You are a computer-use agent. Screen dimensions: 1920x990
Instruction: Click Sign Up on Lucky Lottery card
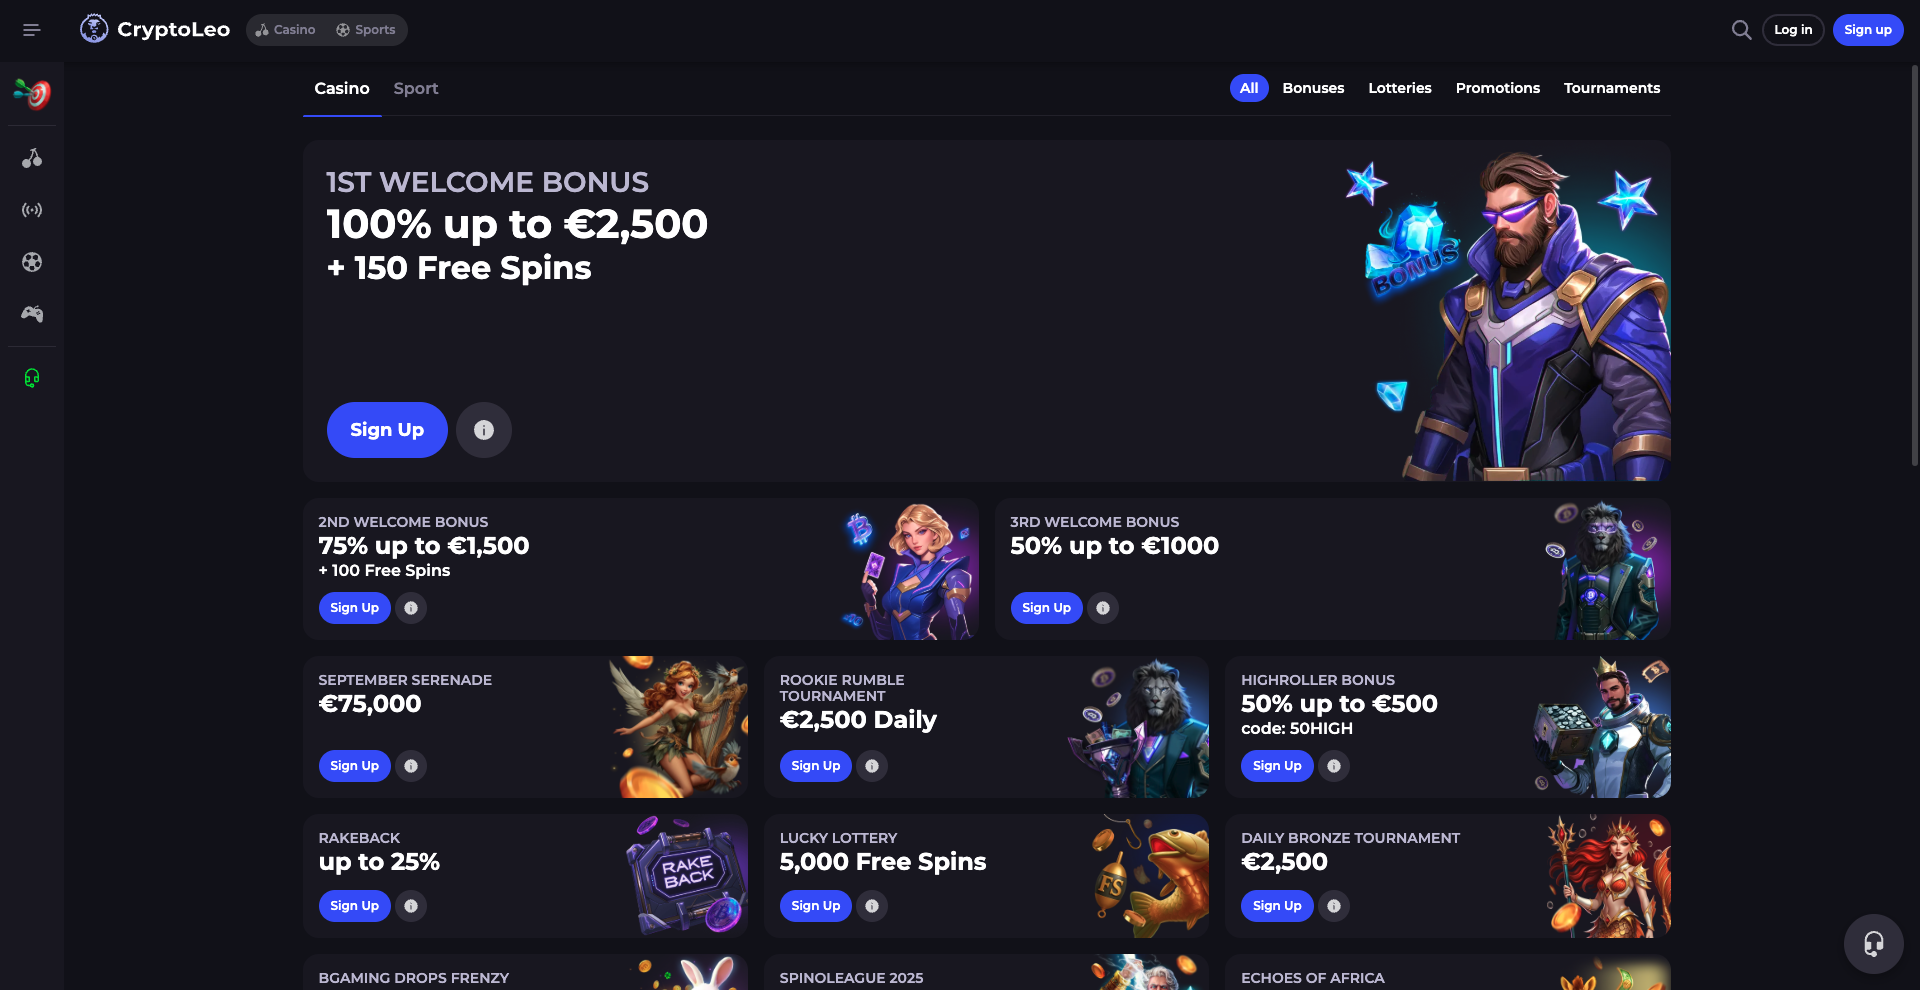816,906
